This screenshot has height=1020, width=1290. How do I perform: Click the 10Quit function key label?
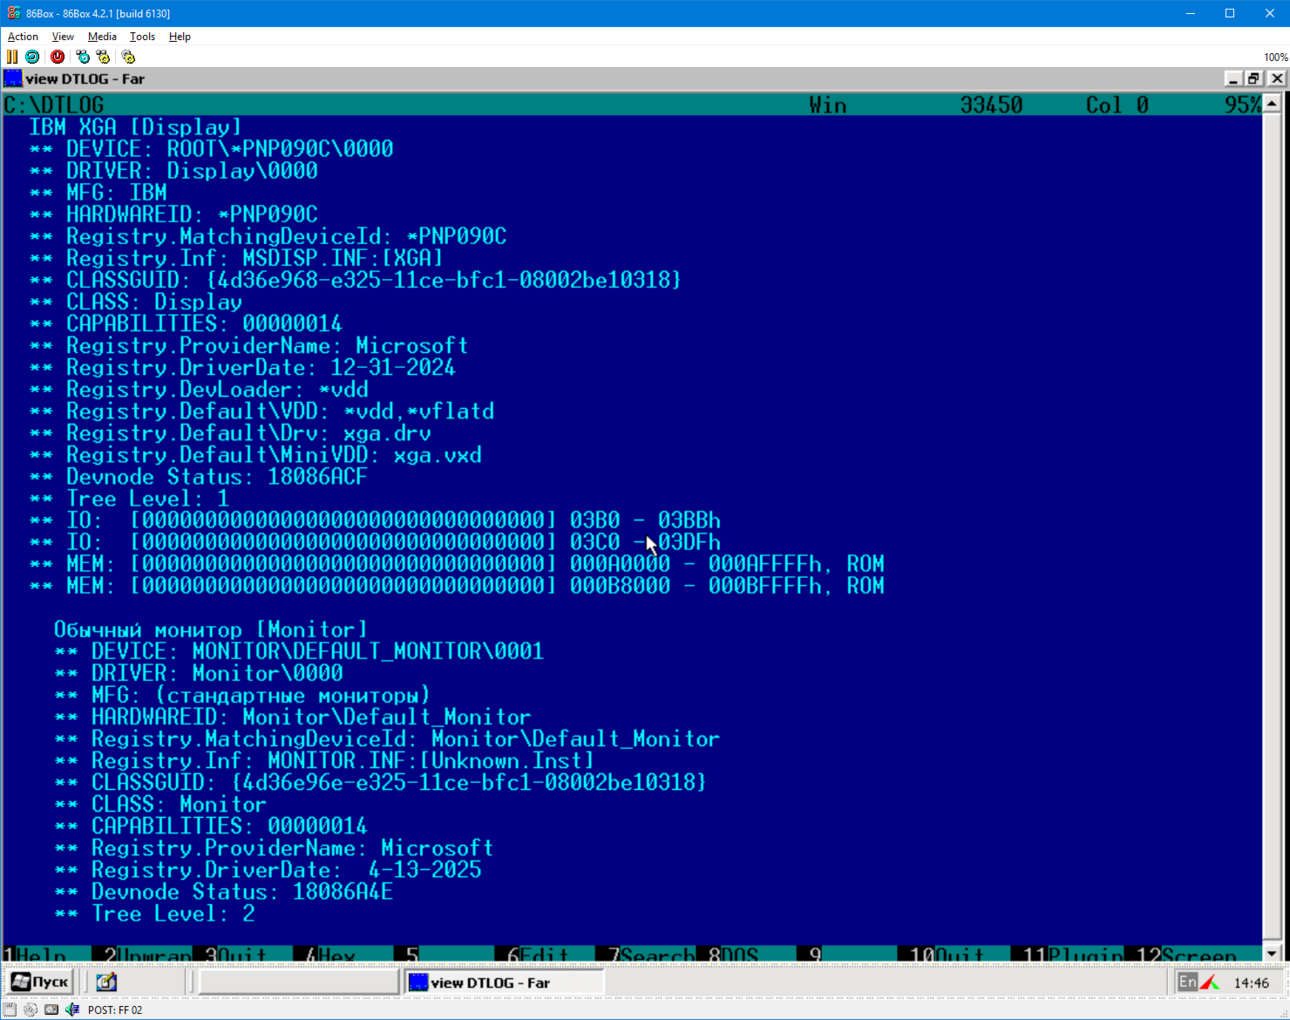coord(947,955)
